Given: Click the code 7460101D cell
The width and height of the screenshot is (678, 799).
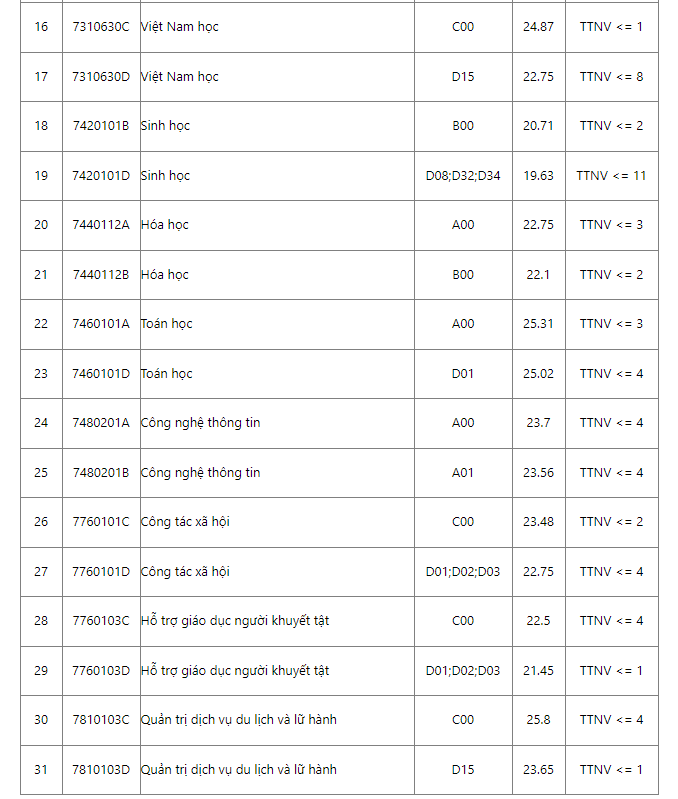Looking at the screenshot, I should pos(101,374).
